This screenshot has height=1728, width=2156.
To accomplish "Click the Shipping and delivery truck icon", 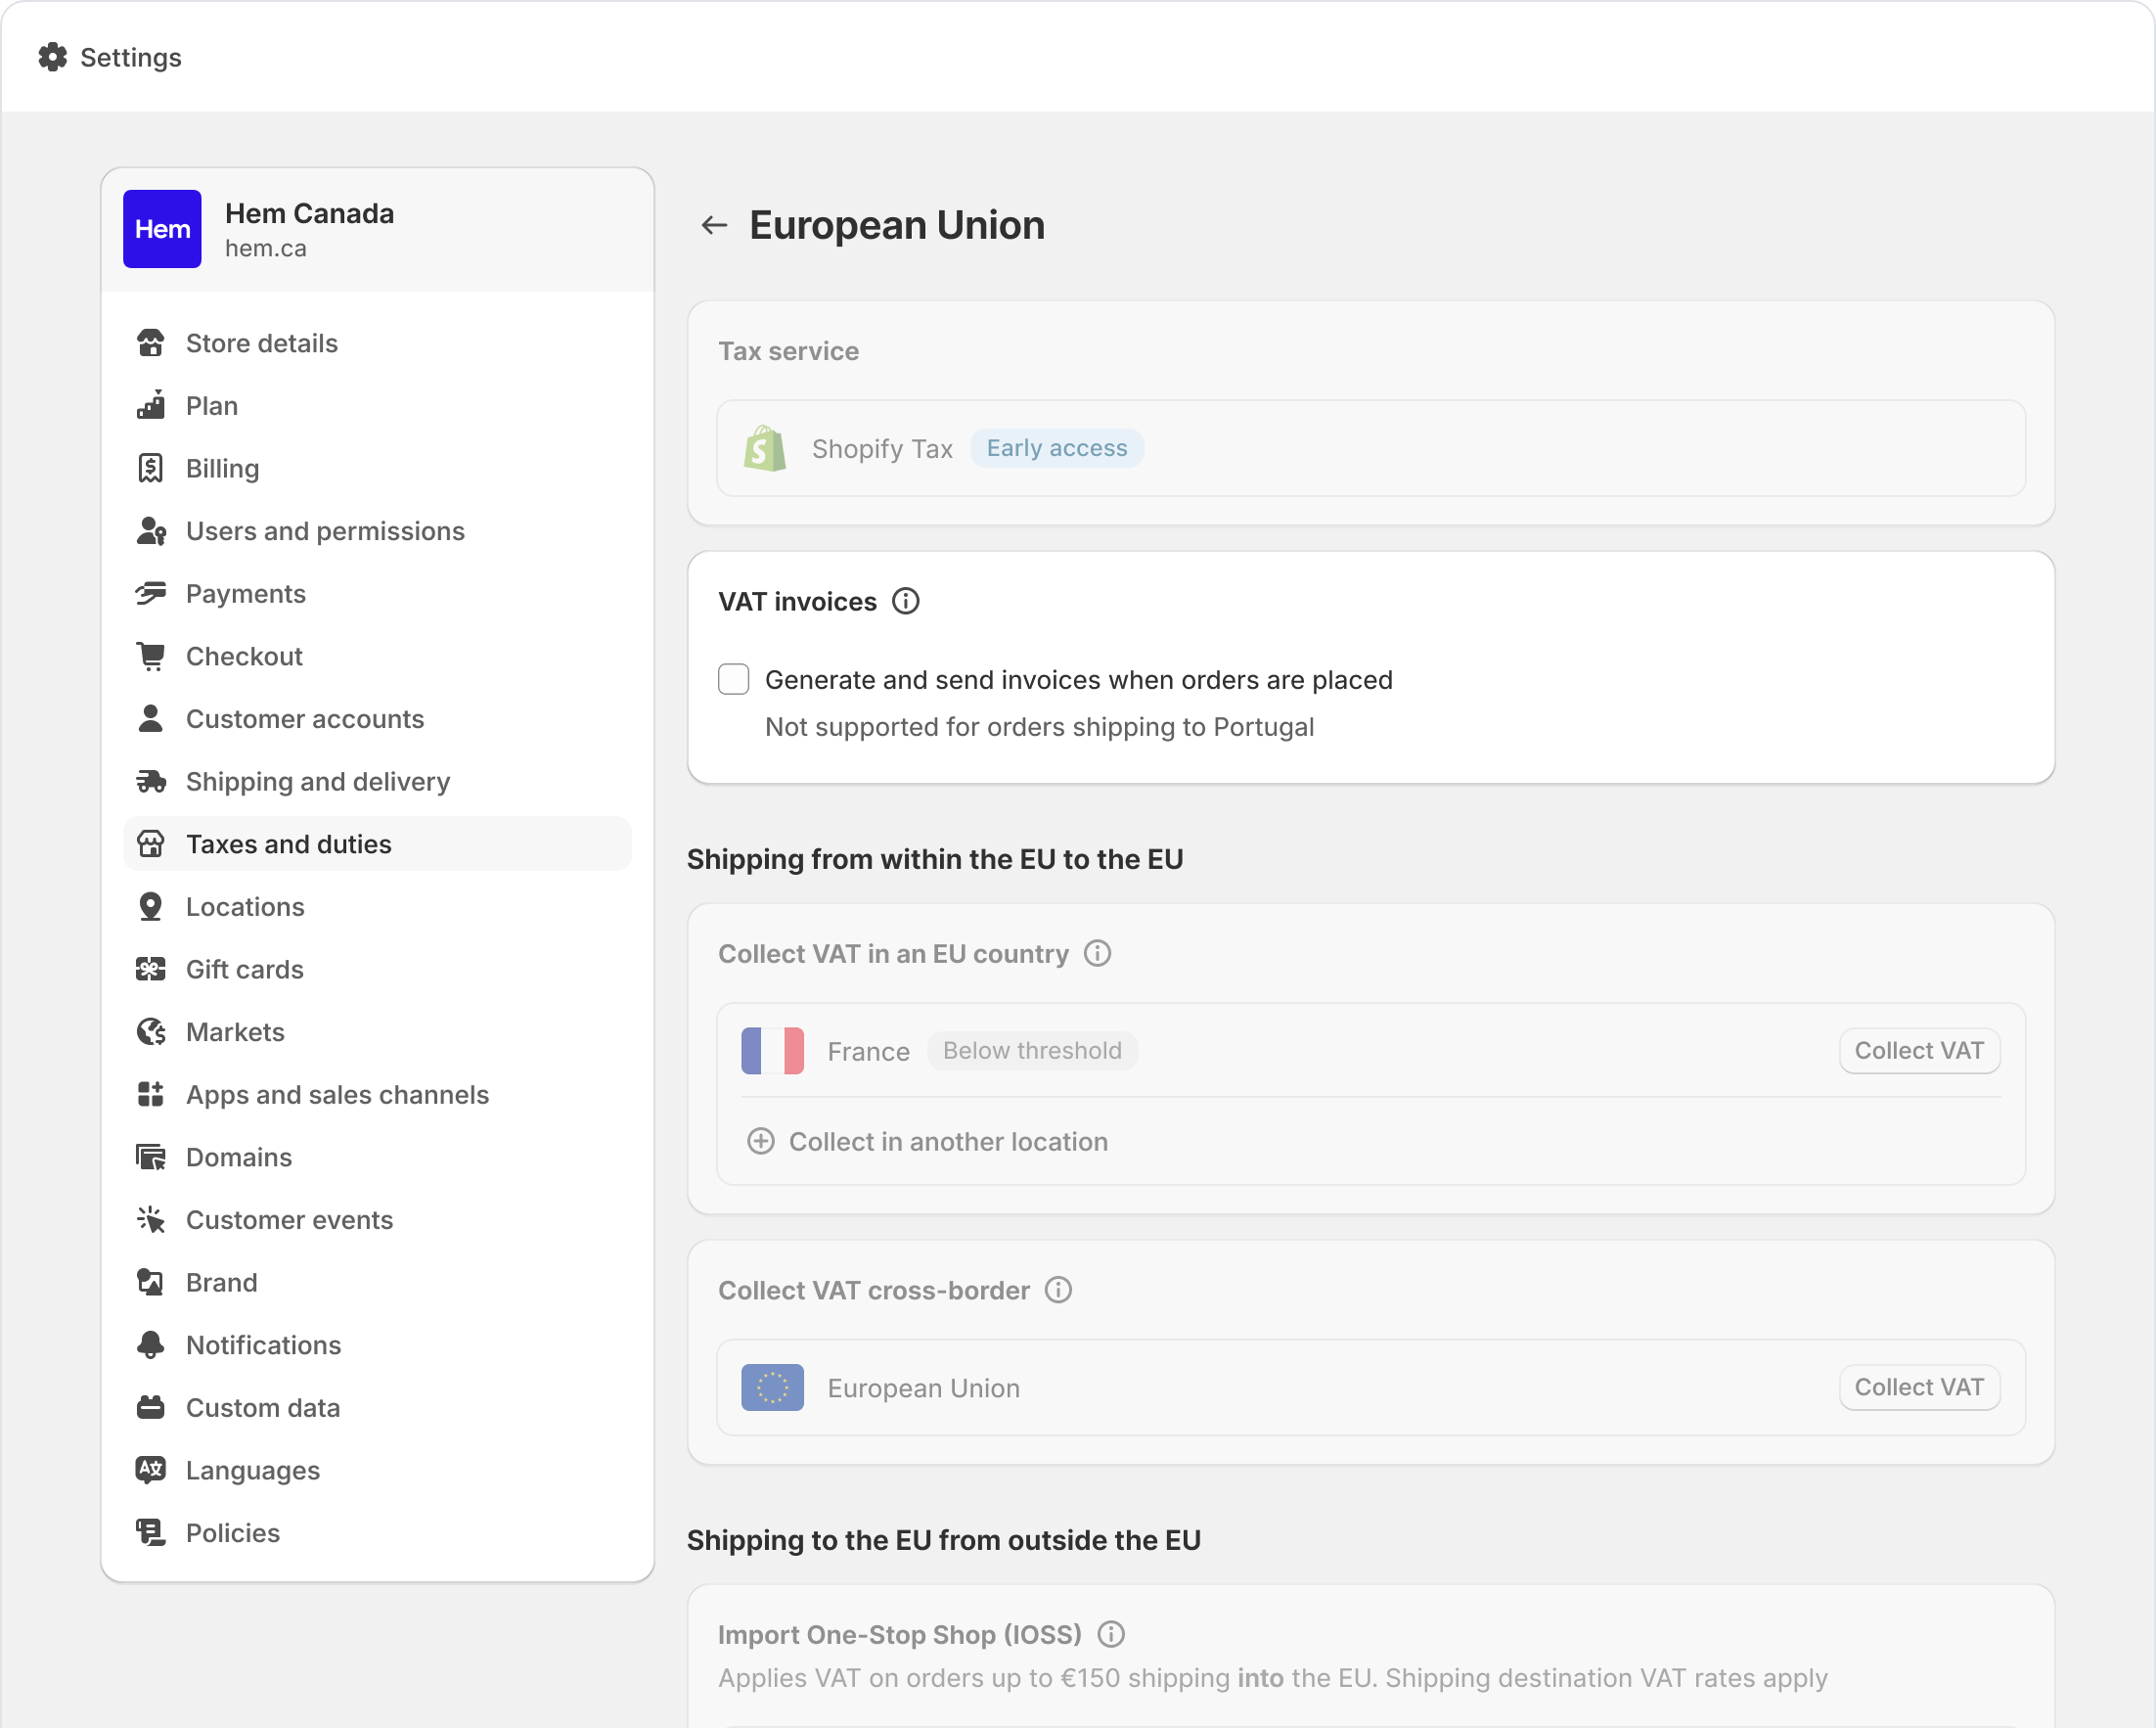I will [x=151, y=782].
